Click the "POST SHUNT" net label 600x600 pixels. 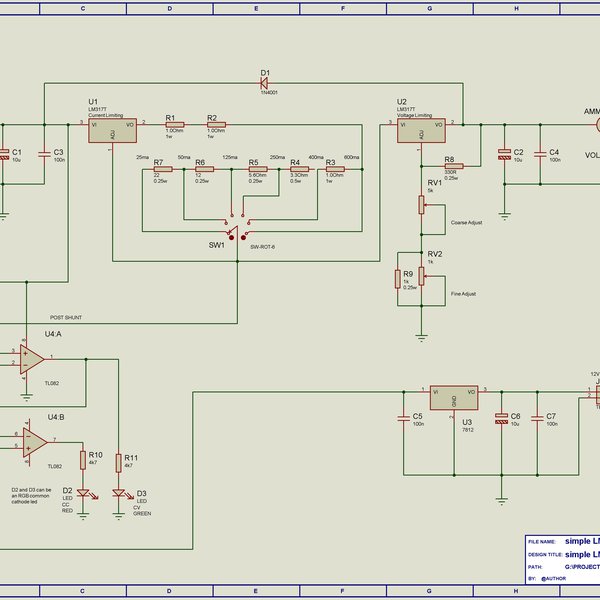coord(66,318)
